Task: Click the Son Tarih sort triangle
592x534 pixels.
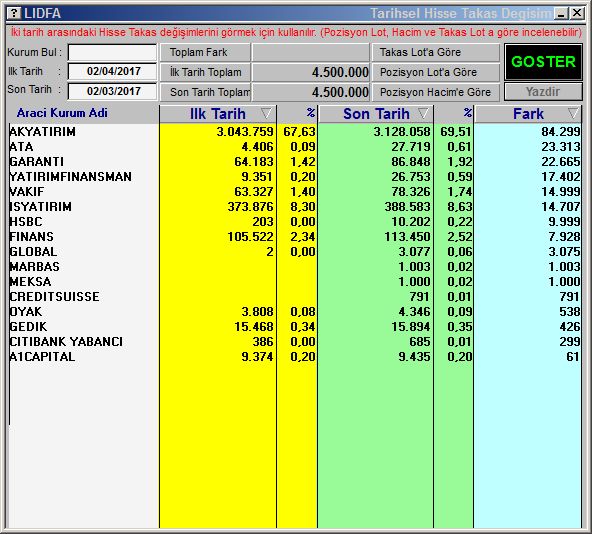Action: (423, 113)
